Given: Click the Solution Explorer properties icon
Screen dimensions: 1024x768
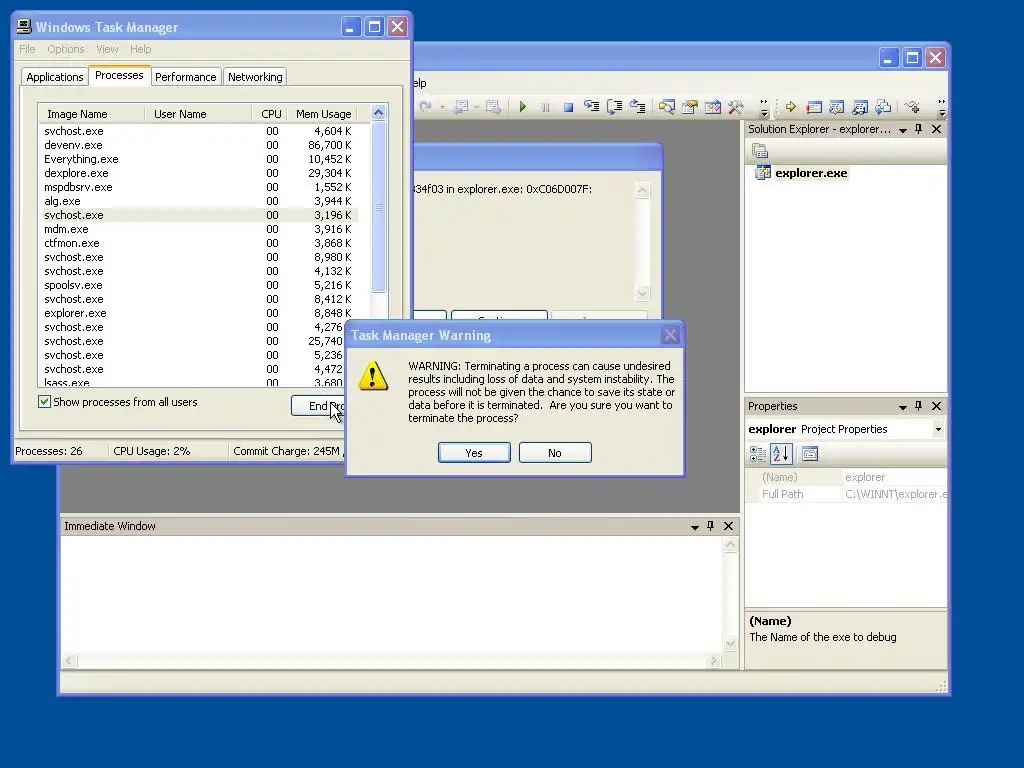Looking at the screenshot, I should pos(760,152).
